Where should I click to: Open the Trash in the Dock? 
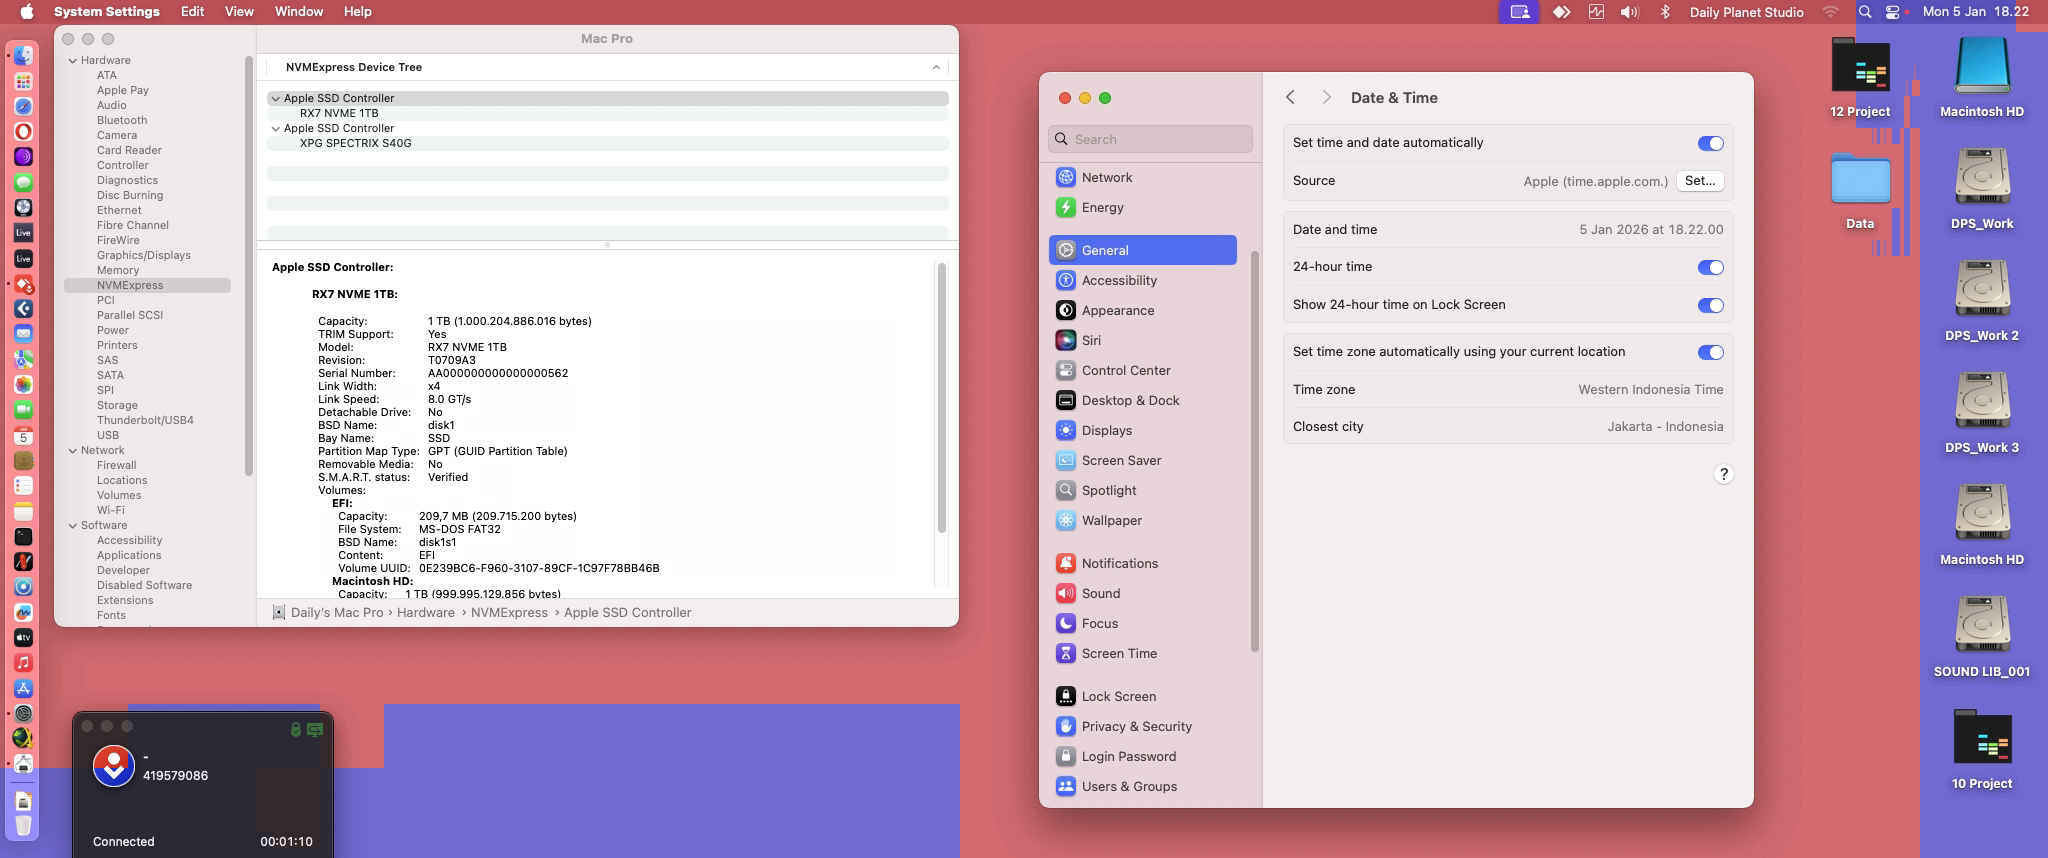click(x=23, y=826)
